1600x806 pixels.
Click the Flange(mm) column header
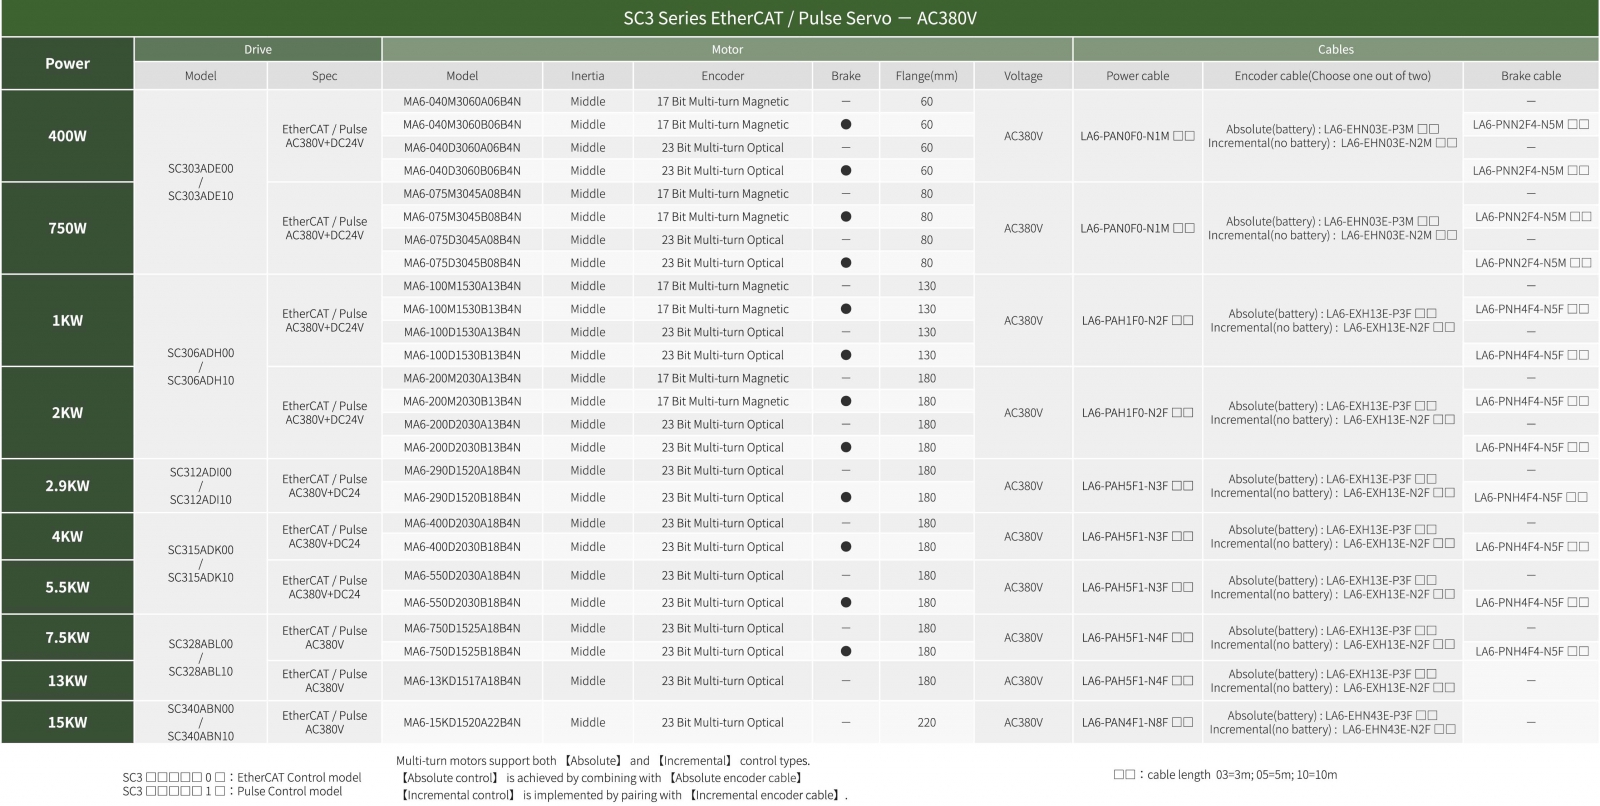(x=926, y=76)
